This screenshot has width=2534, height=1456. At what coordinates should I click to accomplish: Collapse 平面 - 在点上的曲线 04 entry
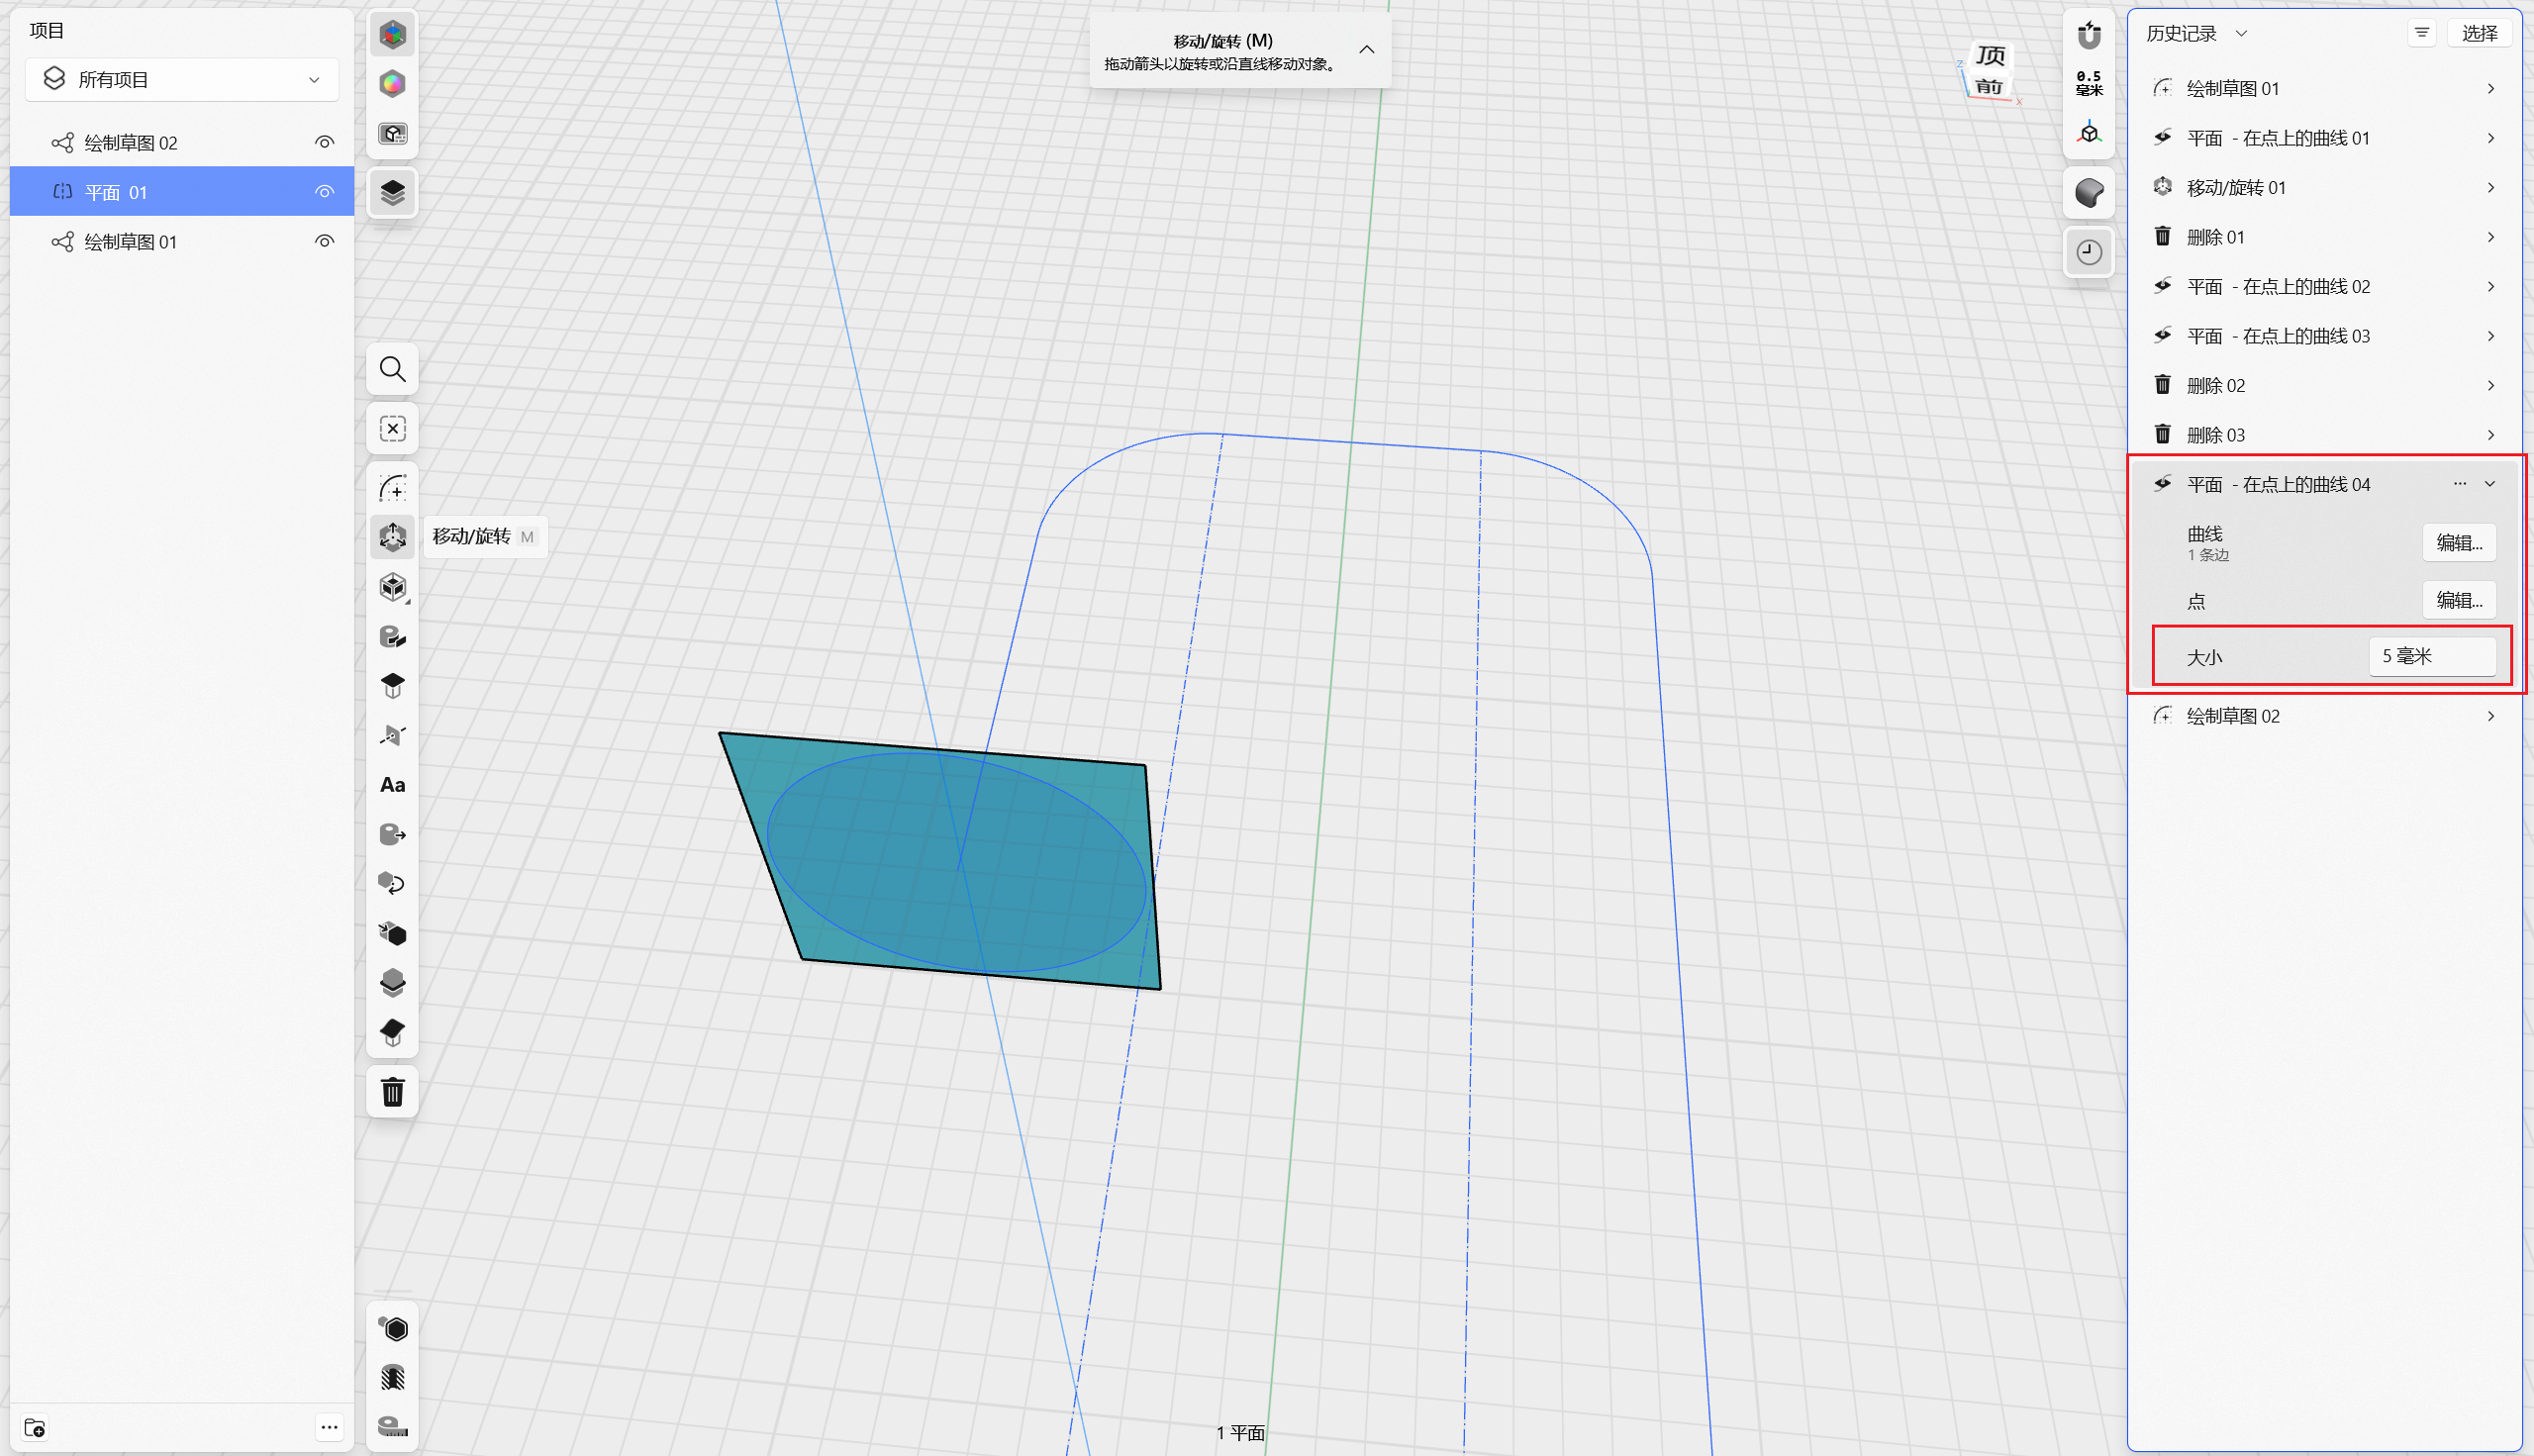point(2490,484)
